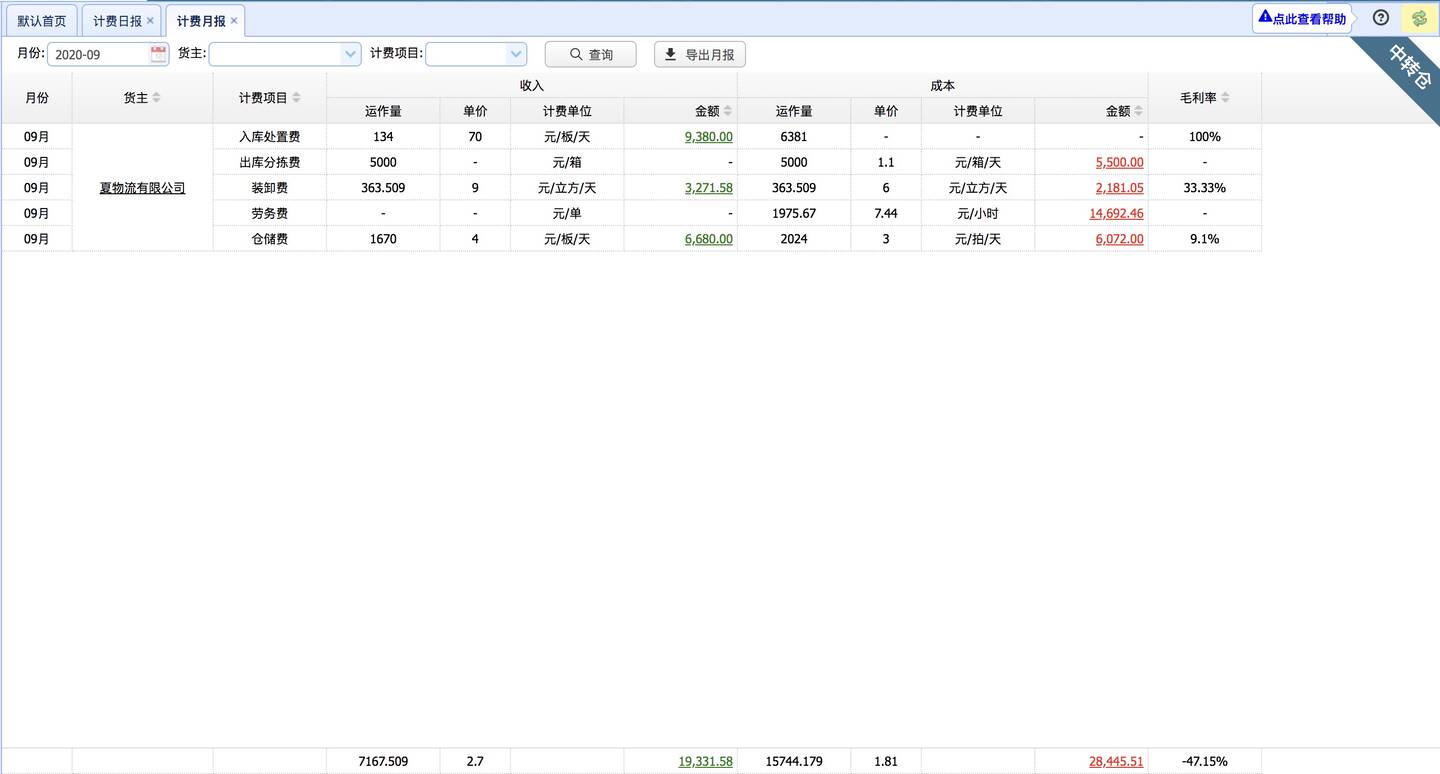Click the 查询 search button

pyautogui.click(x=590, y=54)
